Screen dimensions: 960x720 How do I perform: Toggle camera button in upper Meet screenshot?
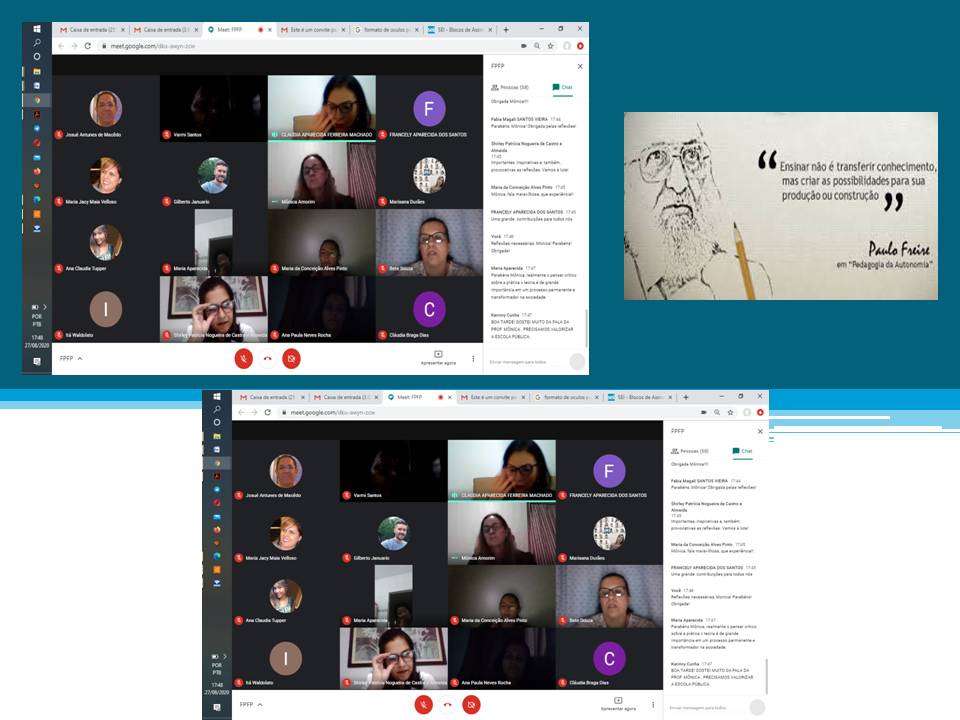pos(291,359)
